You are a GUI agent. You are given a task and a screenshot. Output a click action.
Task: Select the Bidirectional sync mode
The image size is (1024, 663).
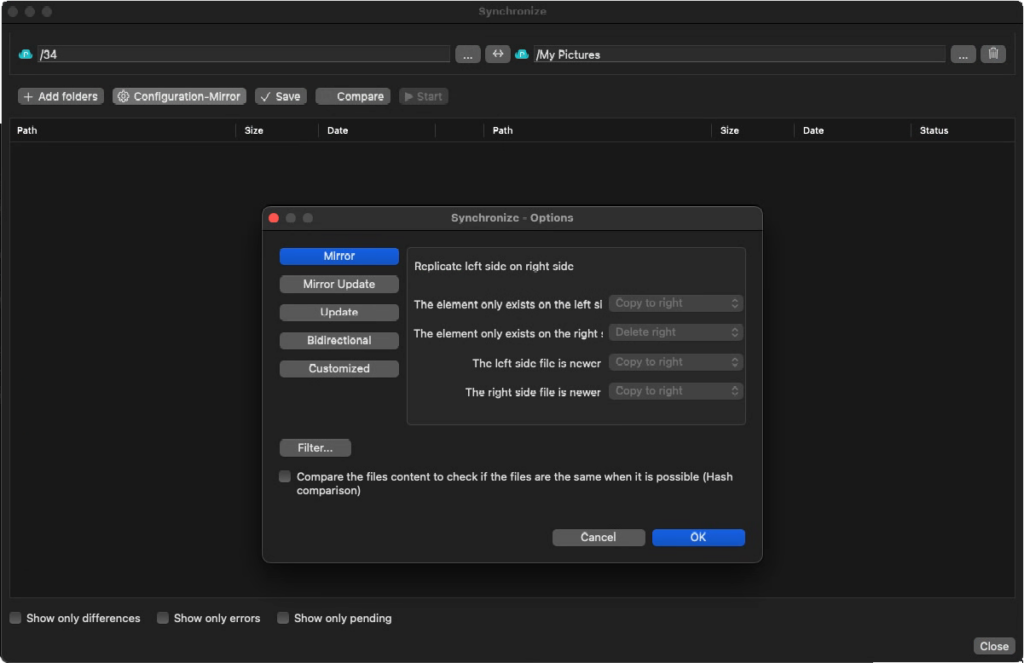(339, 340)
